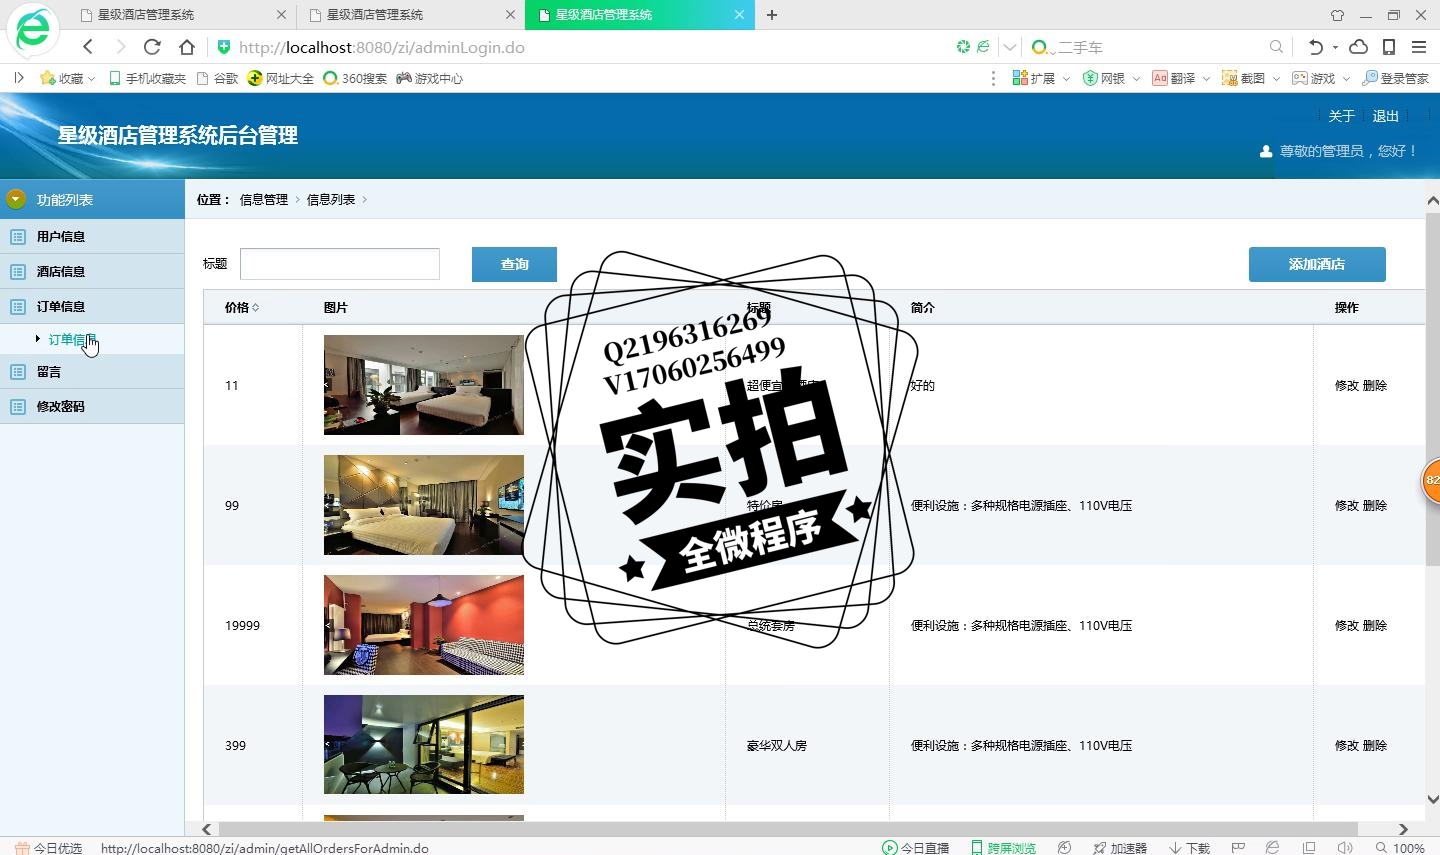Open the undo closed tabs dropdown arrow

[x=1335, y=47]
